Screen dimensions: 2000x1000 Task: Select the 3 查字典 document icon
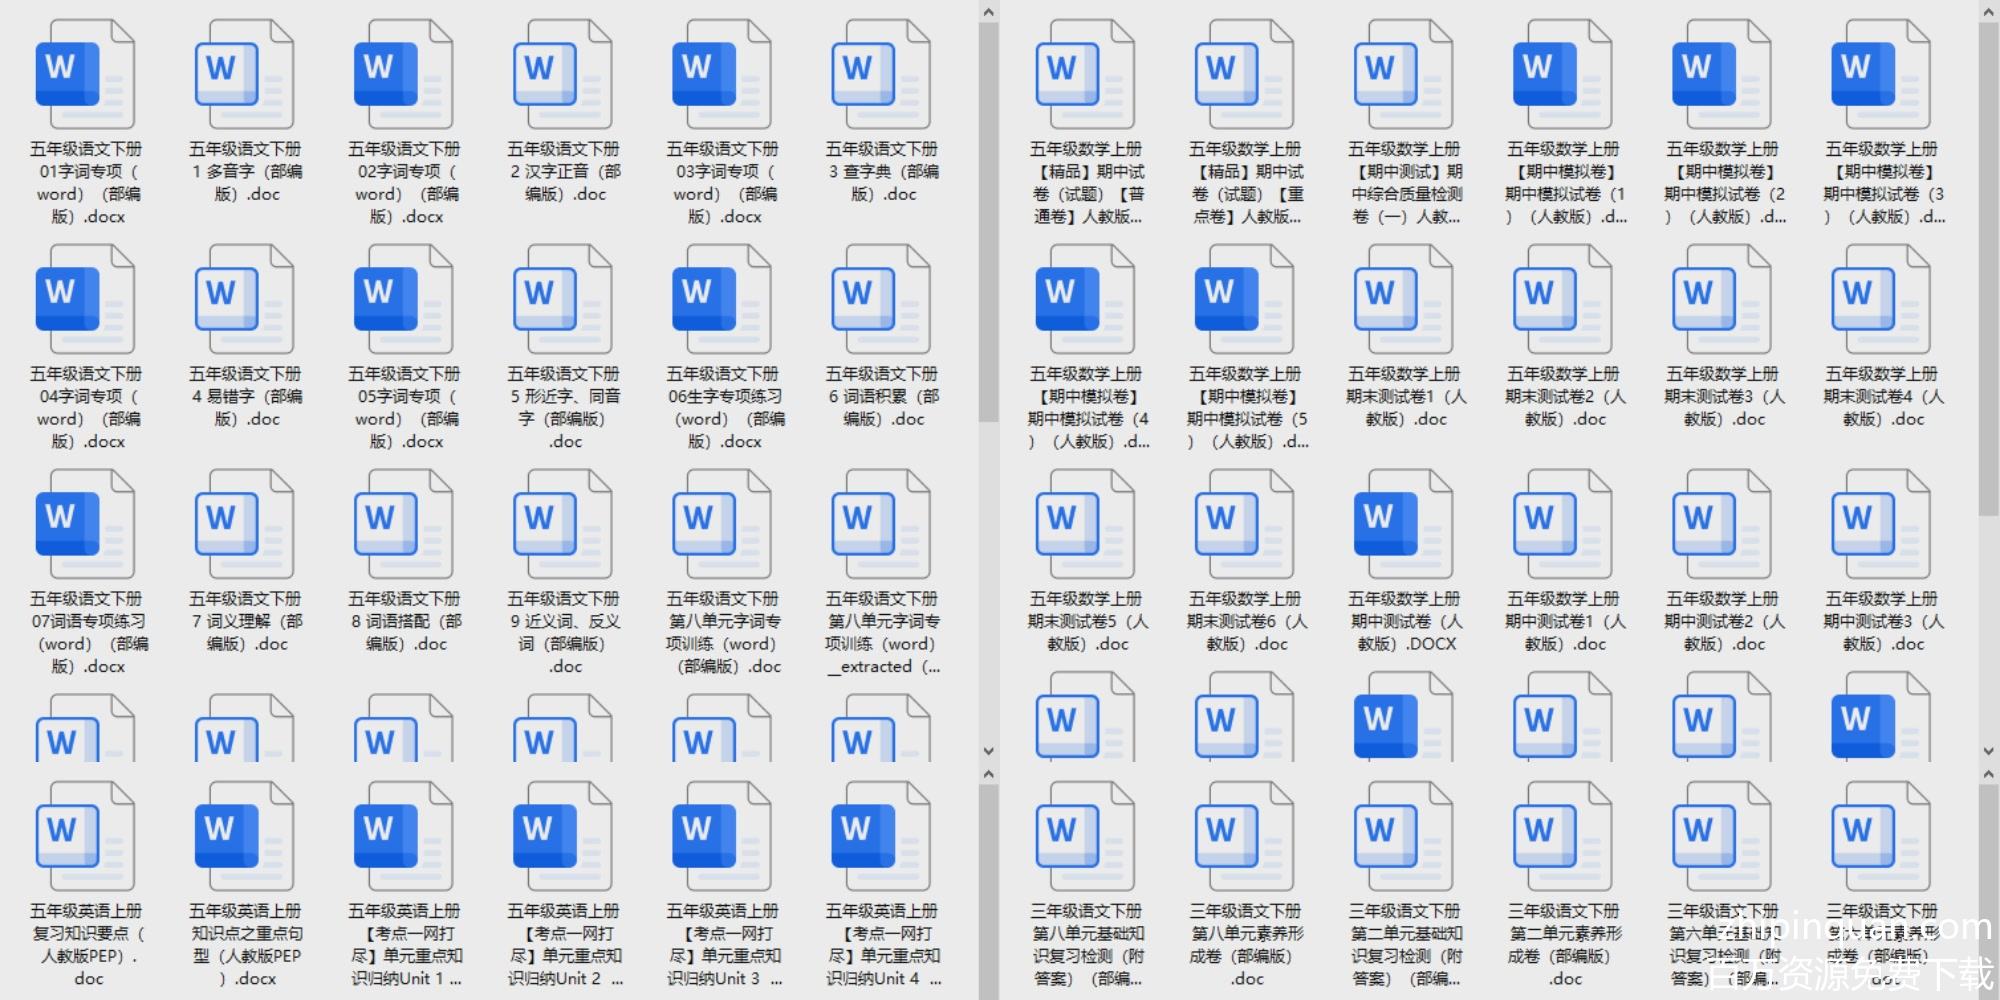click(x=880, y=75)
